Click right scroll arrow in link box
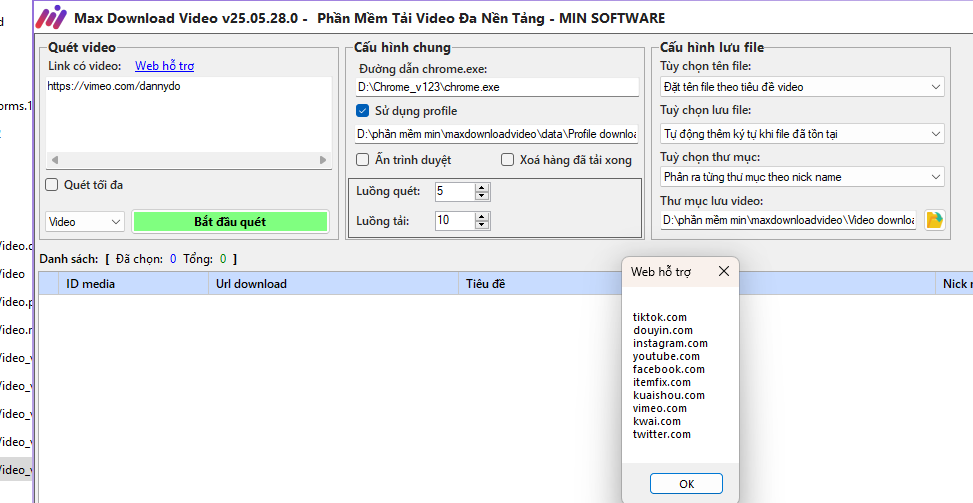The height and width of the screenshot is (503, 973). click(323, 160)
